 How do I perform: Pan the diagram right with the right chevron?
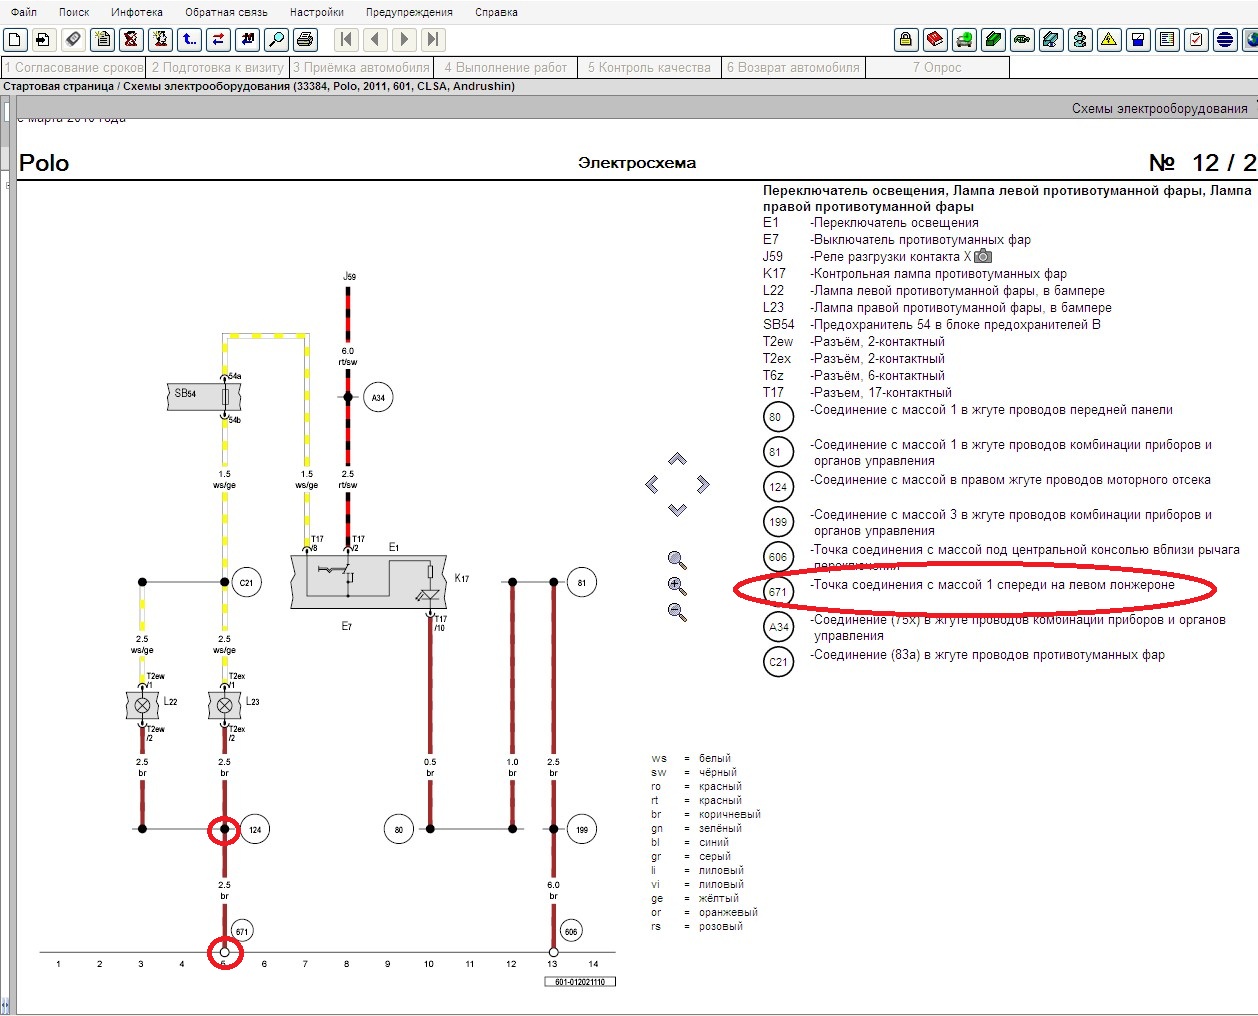click(703, 484)
